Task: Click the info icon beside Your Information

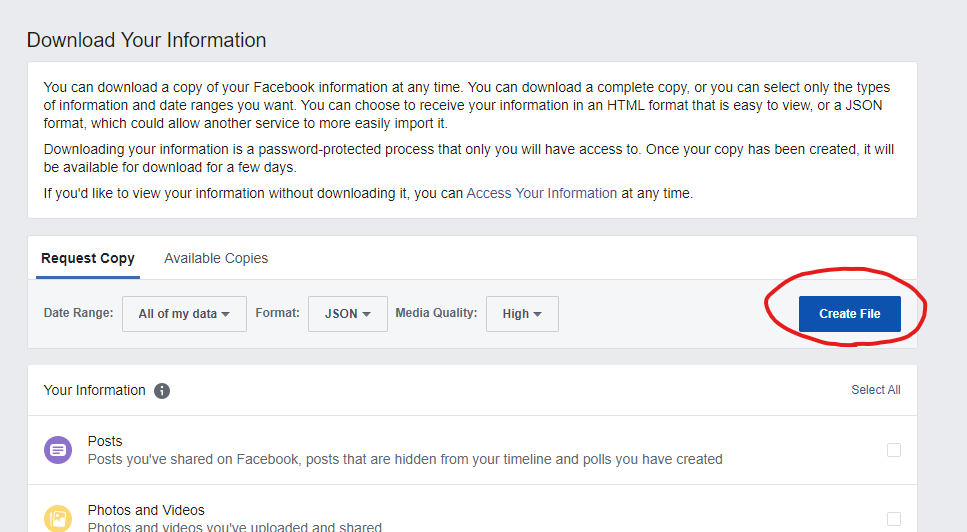Action: click(x=162, y=391)
